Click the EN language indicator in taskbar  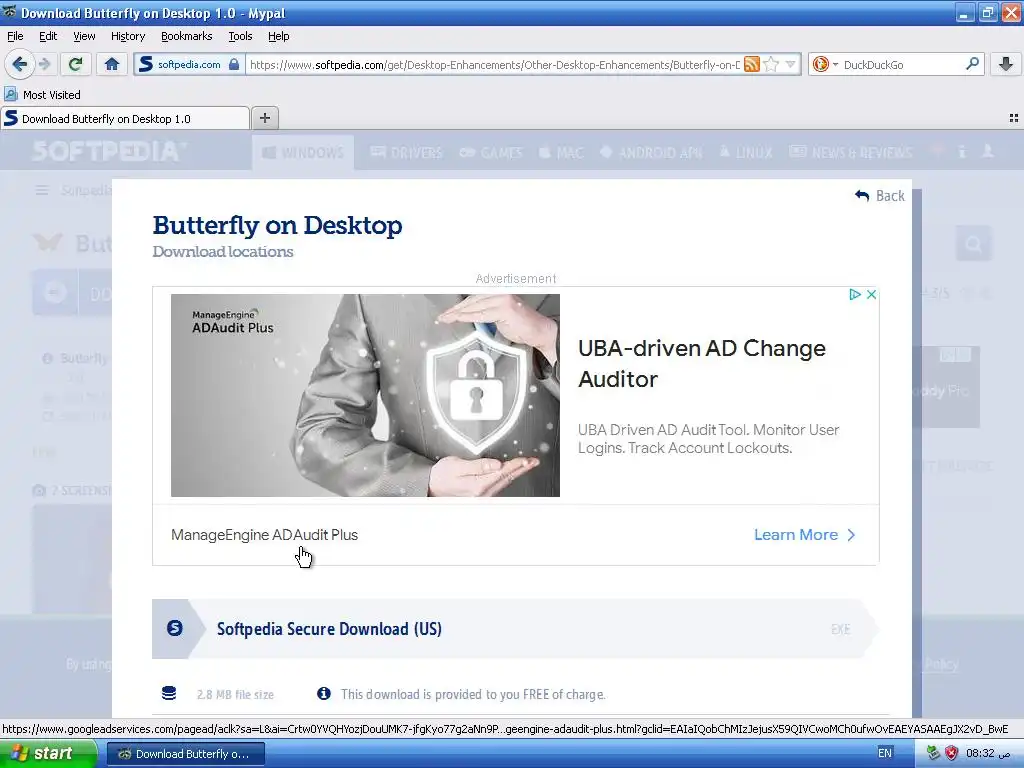pyautogui.click(x=885, y=753)
